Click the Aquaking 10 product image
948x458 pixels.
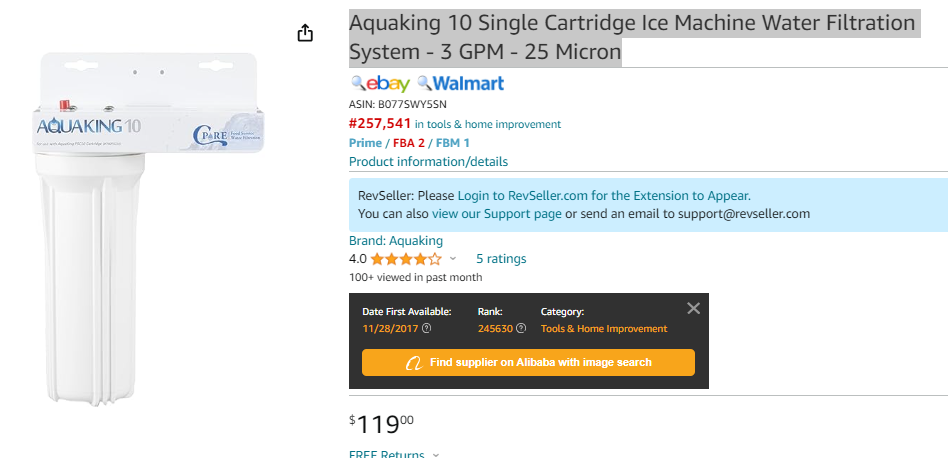click(148, 228)
